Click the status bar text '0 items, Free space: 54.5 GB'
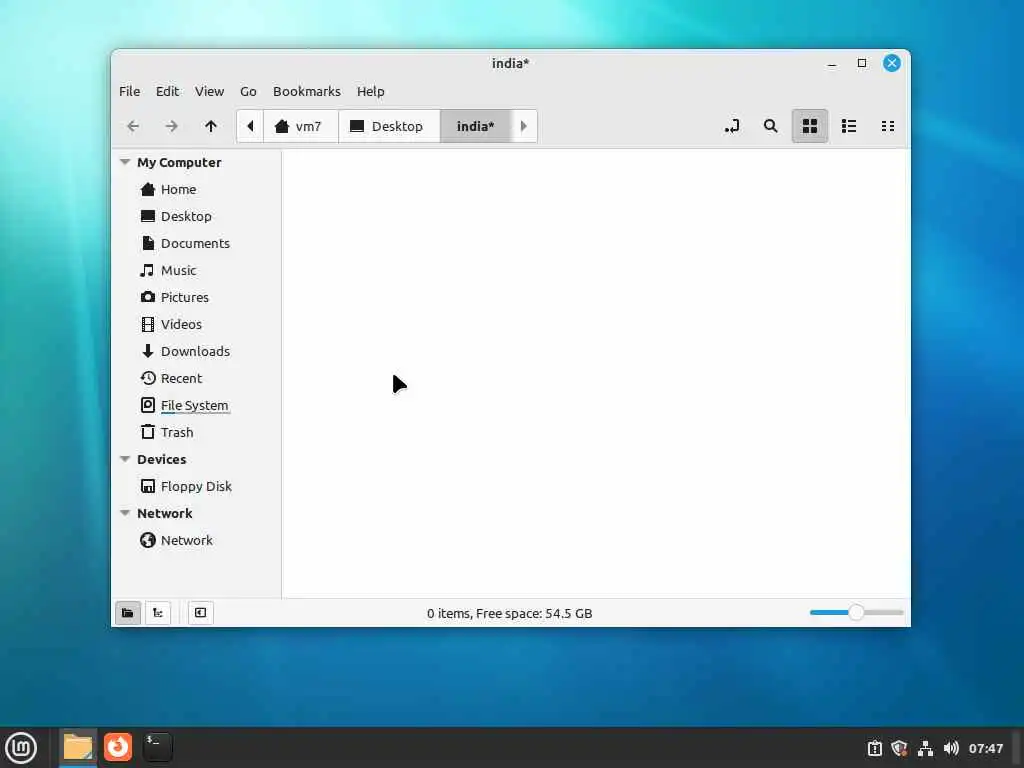1024x768 pixels. [x=509, y=613]
